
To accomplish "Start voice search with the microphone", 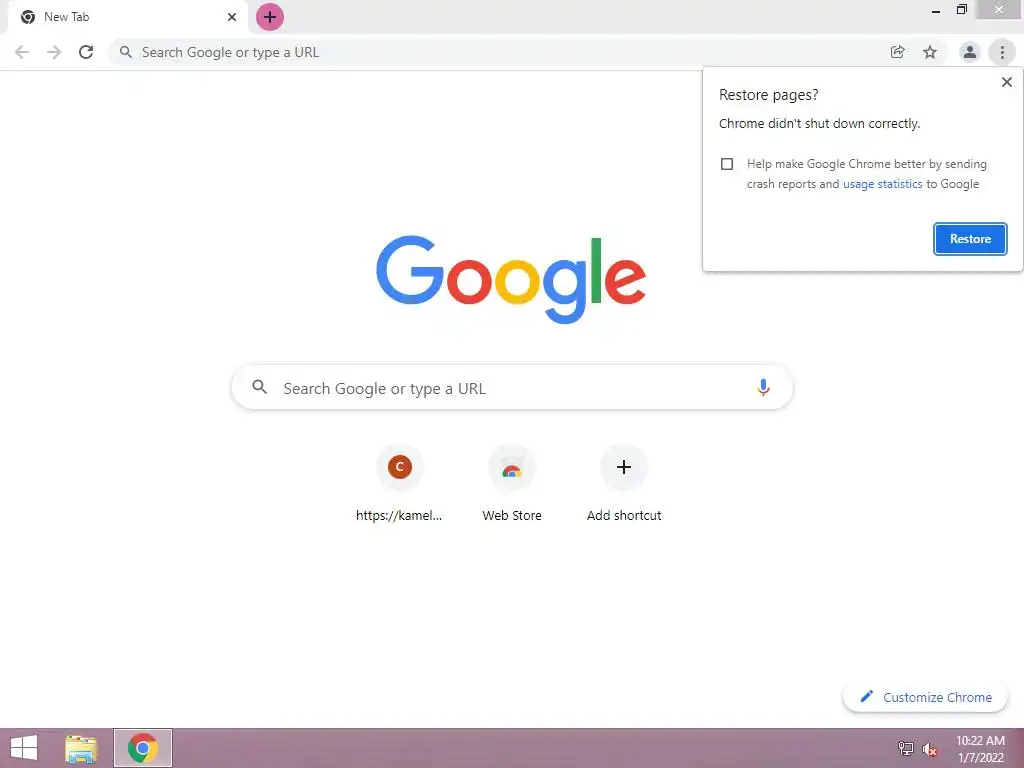I will click(763, 388).
